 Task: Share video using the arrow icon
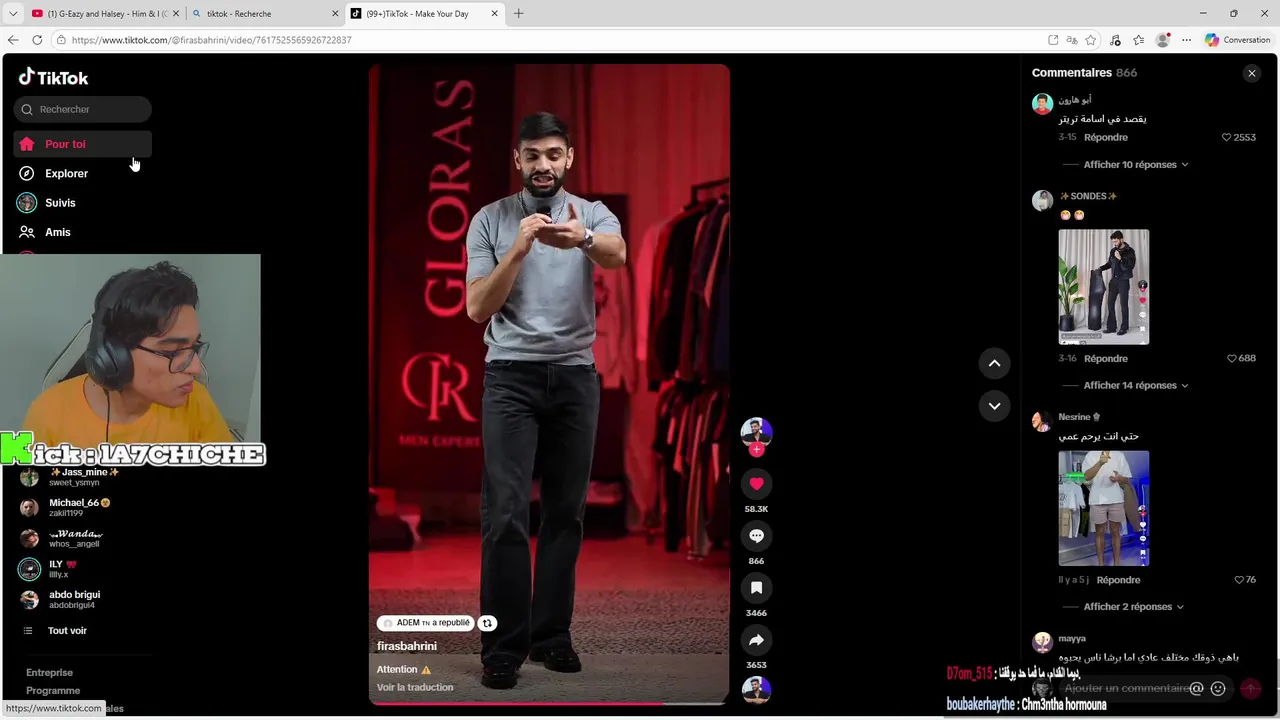756,640
